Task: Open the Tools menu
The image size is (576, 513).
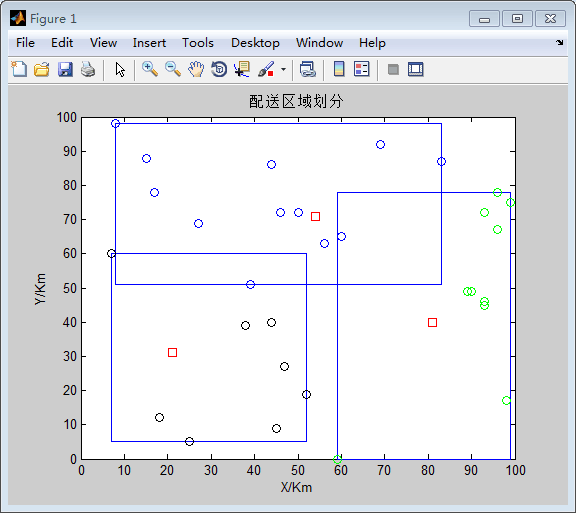Action: 198,43
